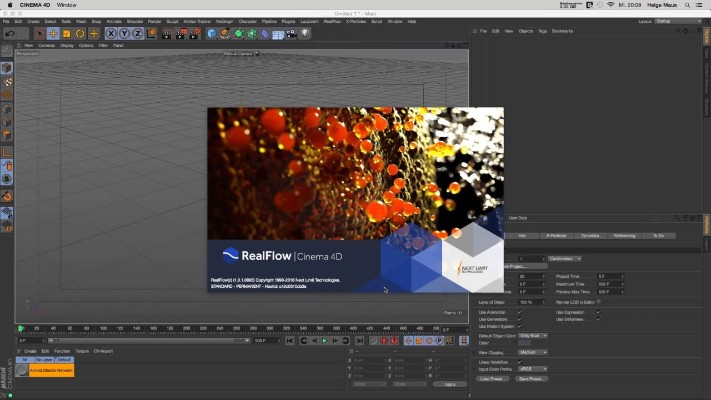The height and width of the screenshot is (400, 711).
Task: Select the Live Selection arrow tool
Action: coord(39,34)
